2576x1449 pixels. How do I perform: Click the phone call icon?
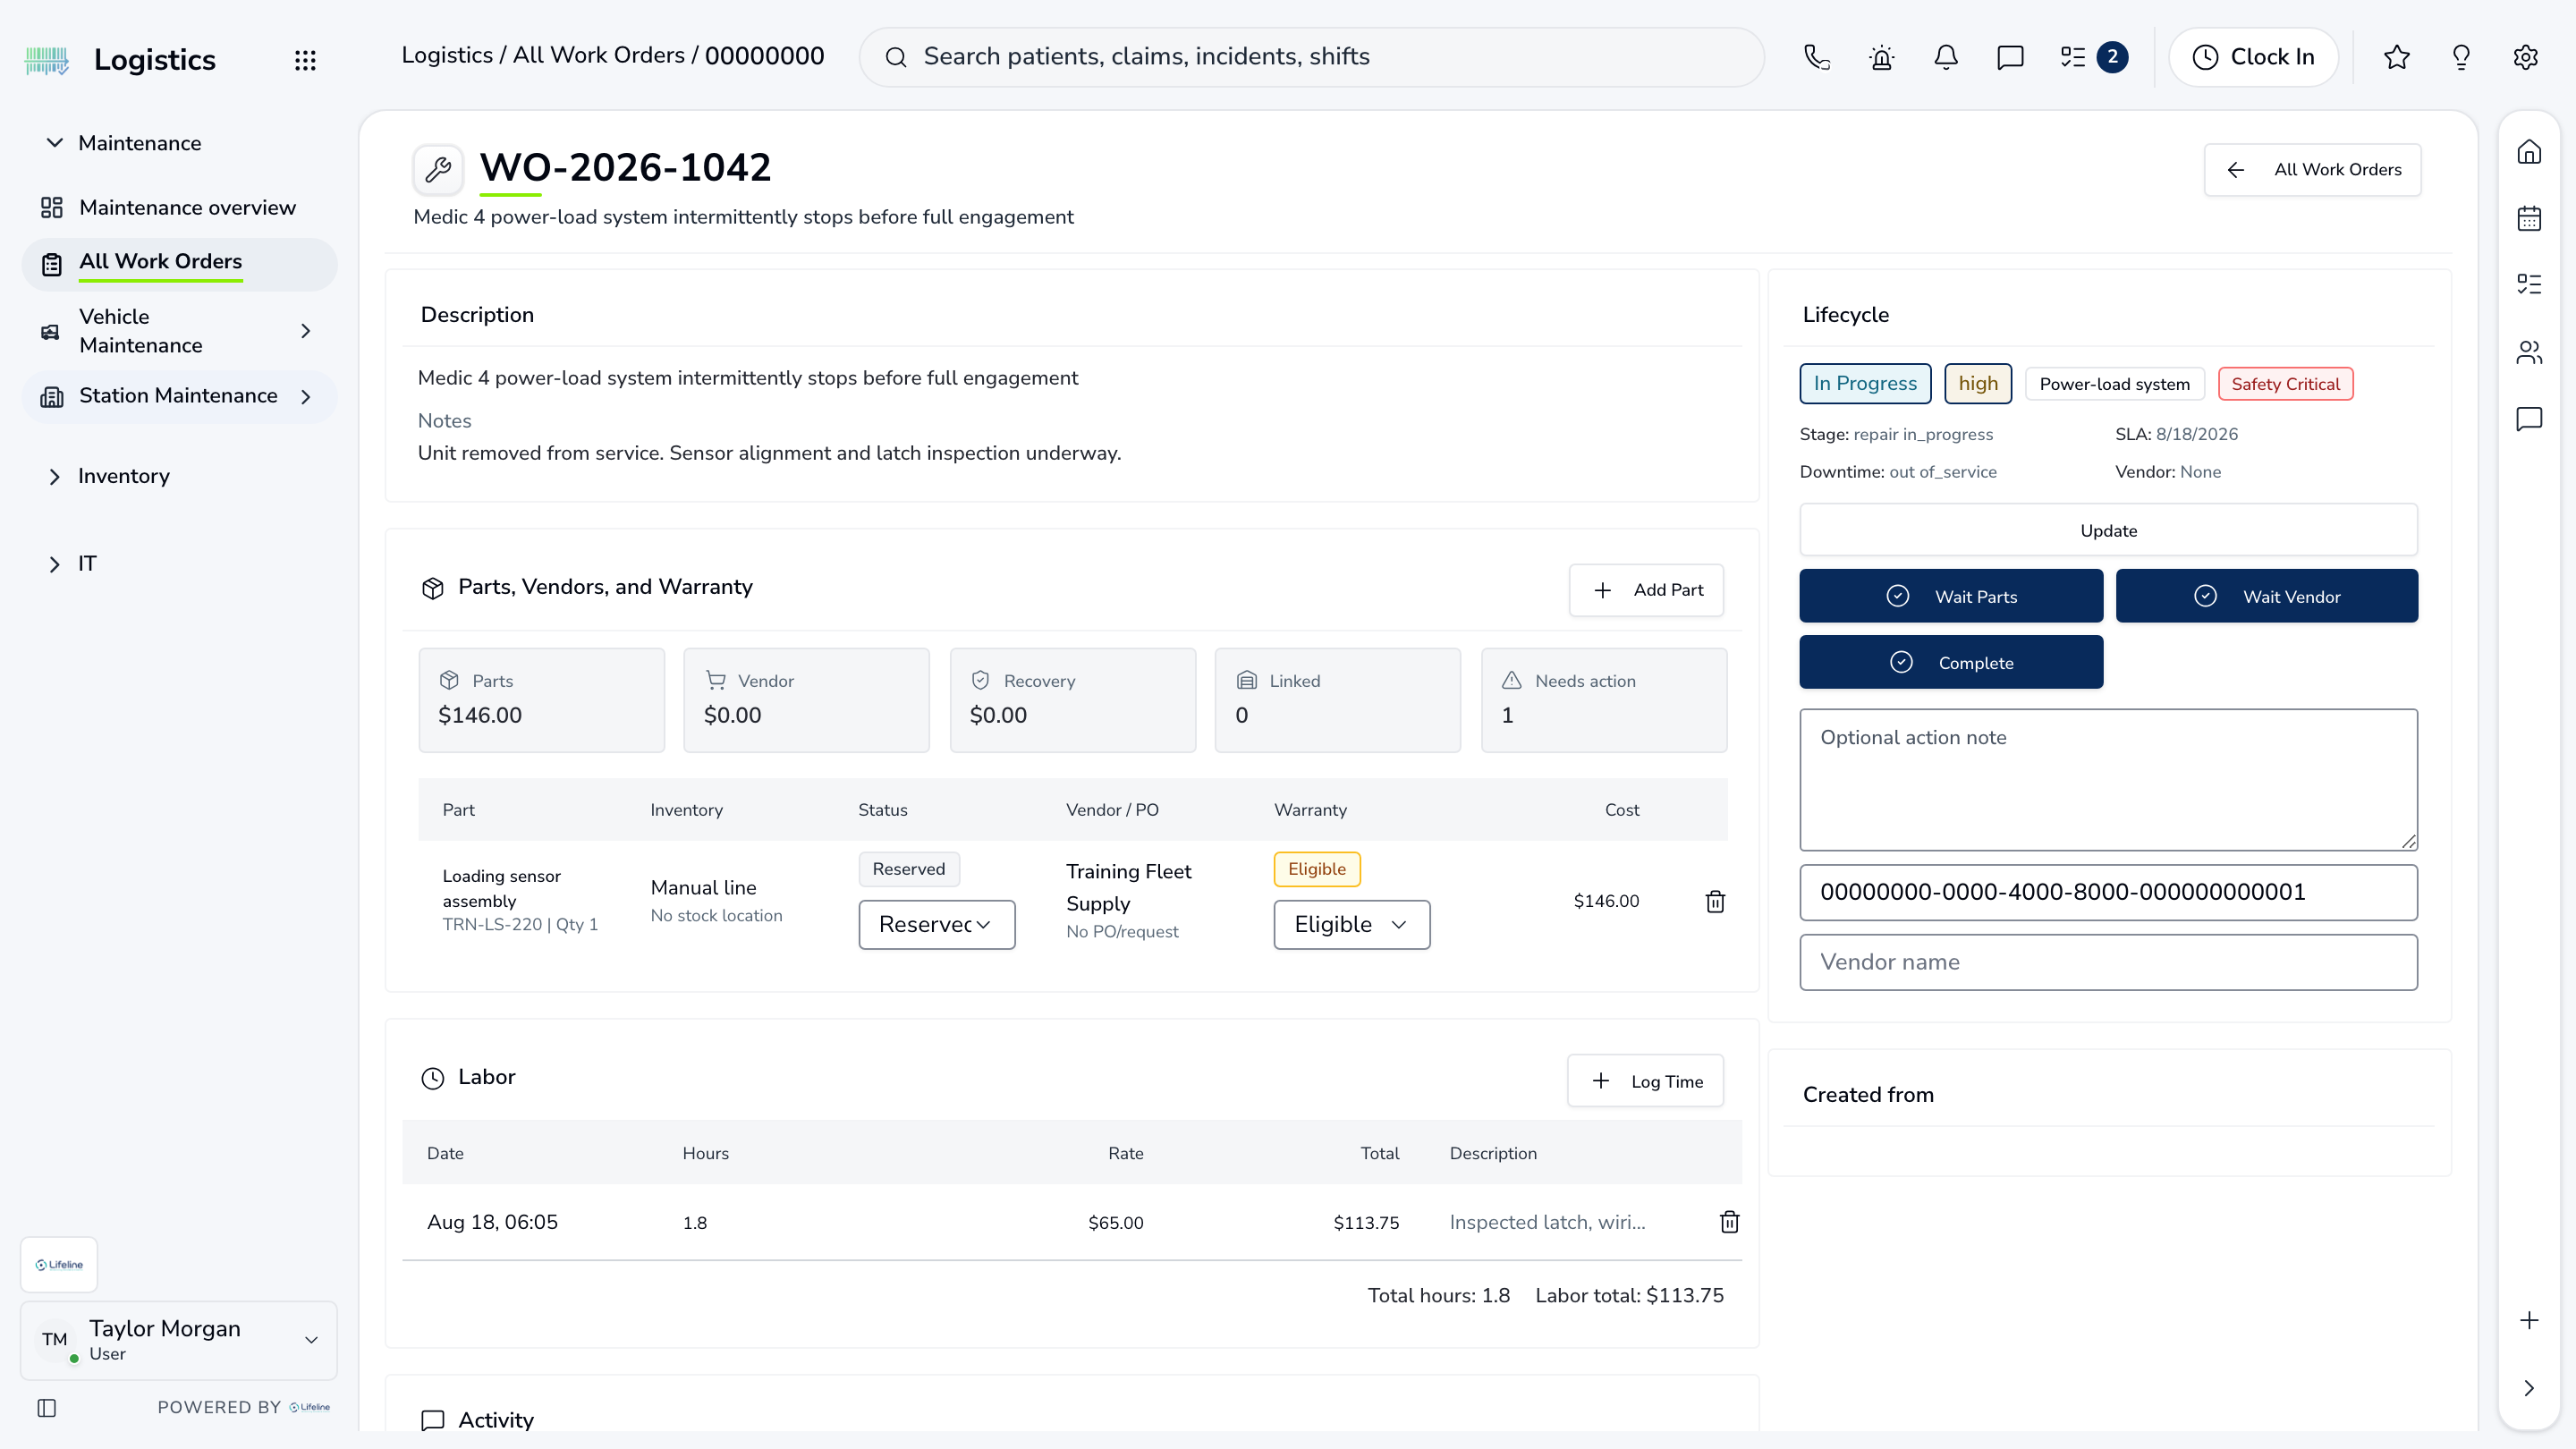tap(1817, 57)
